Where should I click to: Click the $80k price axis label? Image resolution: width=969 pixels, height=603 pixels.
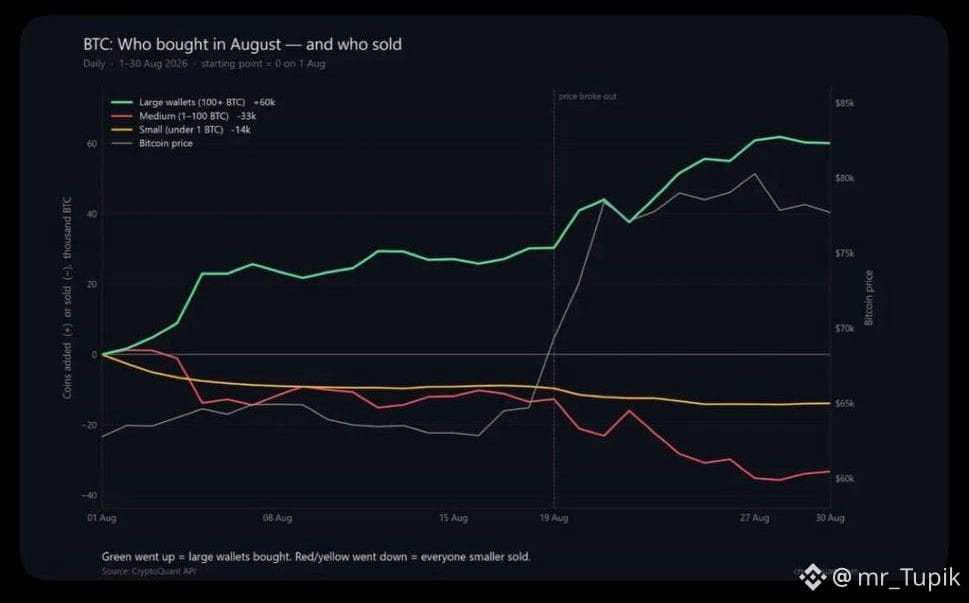[x=844, y=178]
